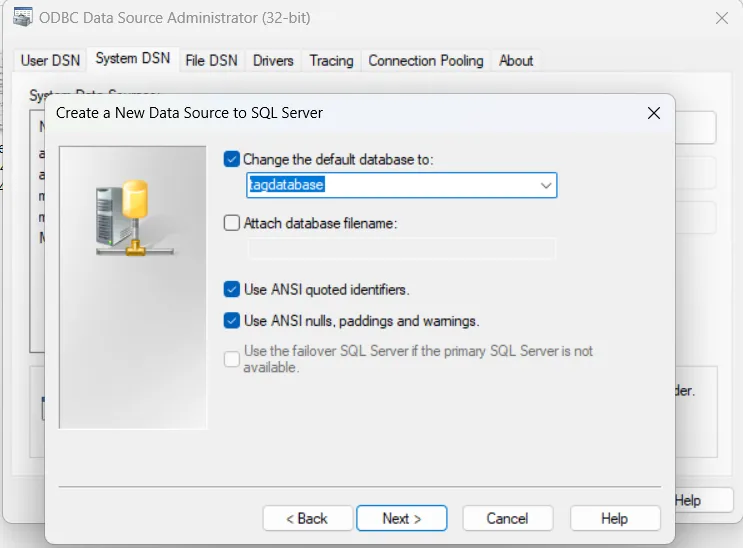Go to the Drivers tab
Screen dimensions: 743x548
point(273,60)
